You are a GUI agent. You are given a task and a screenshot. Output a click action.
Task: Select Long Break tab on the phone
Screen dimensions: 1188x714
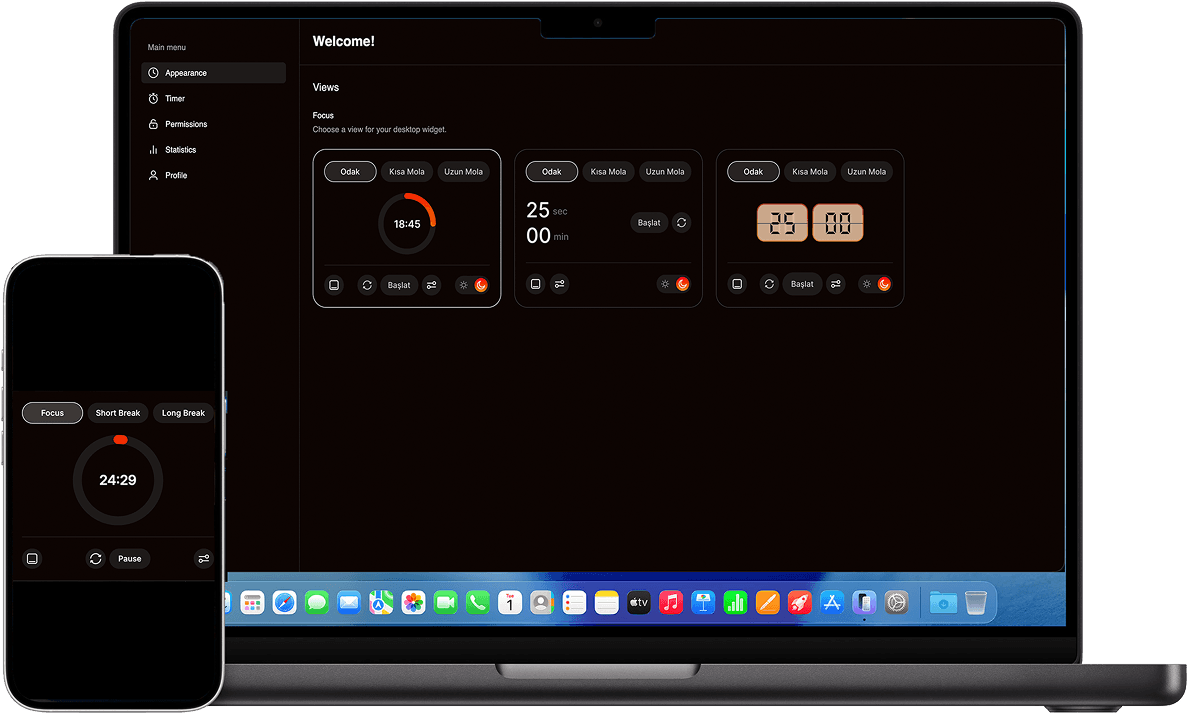tap(183, 413)
